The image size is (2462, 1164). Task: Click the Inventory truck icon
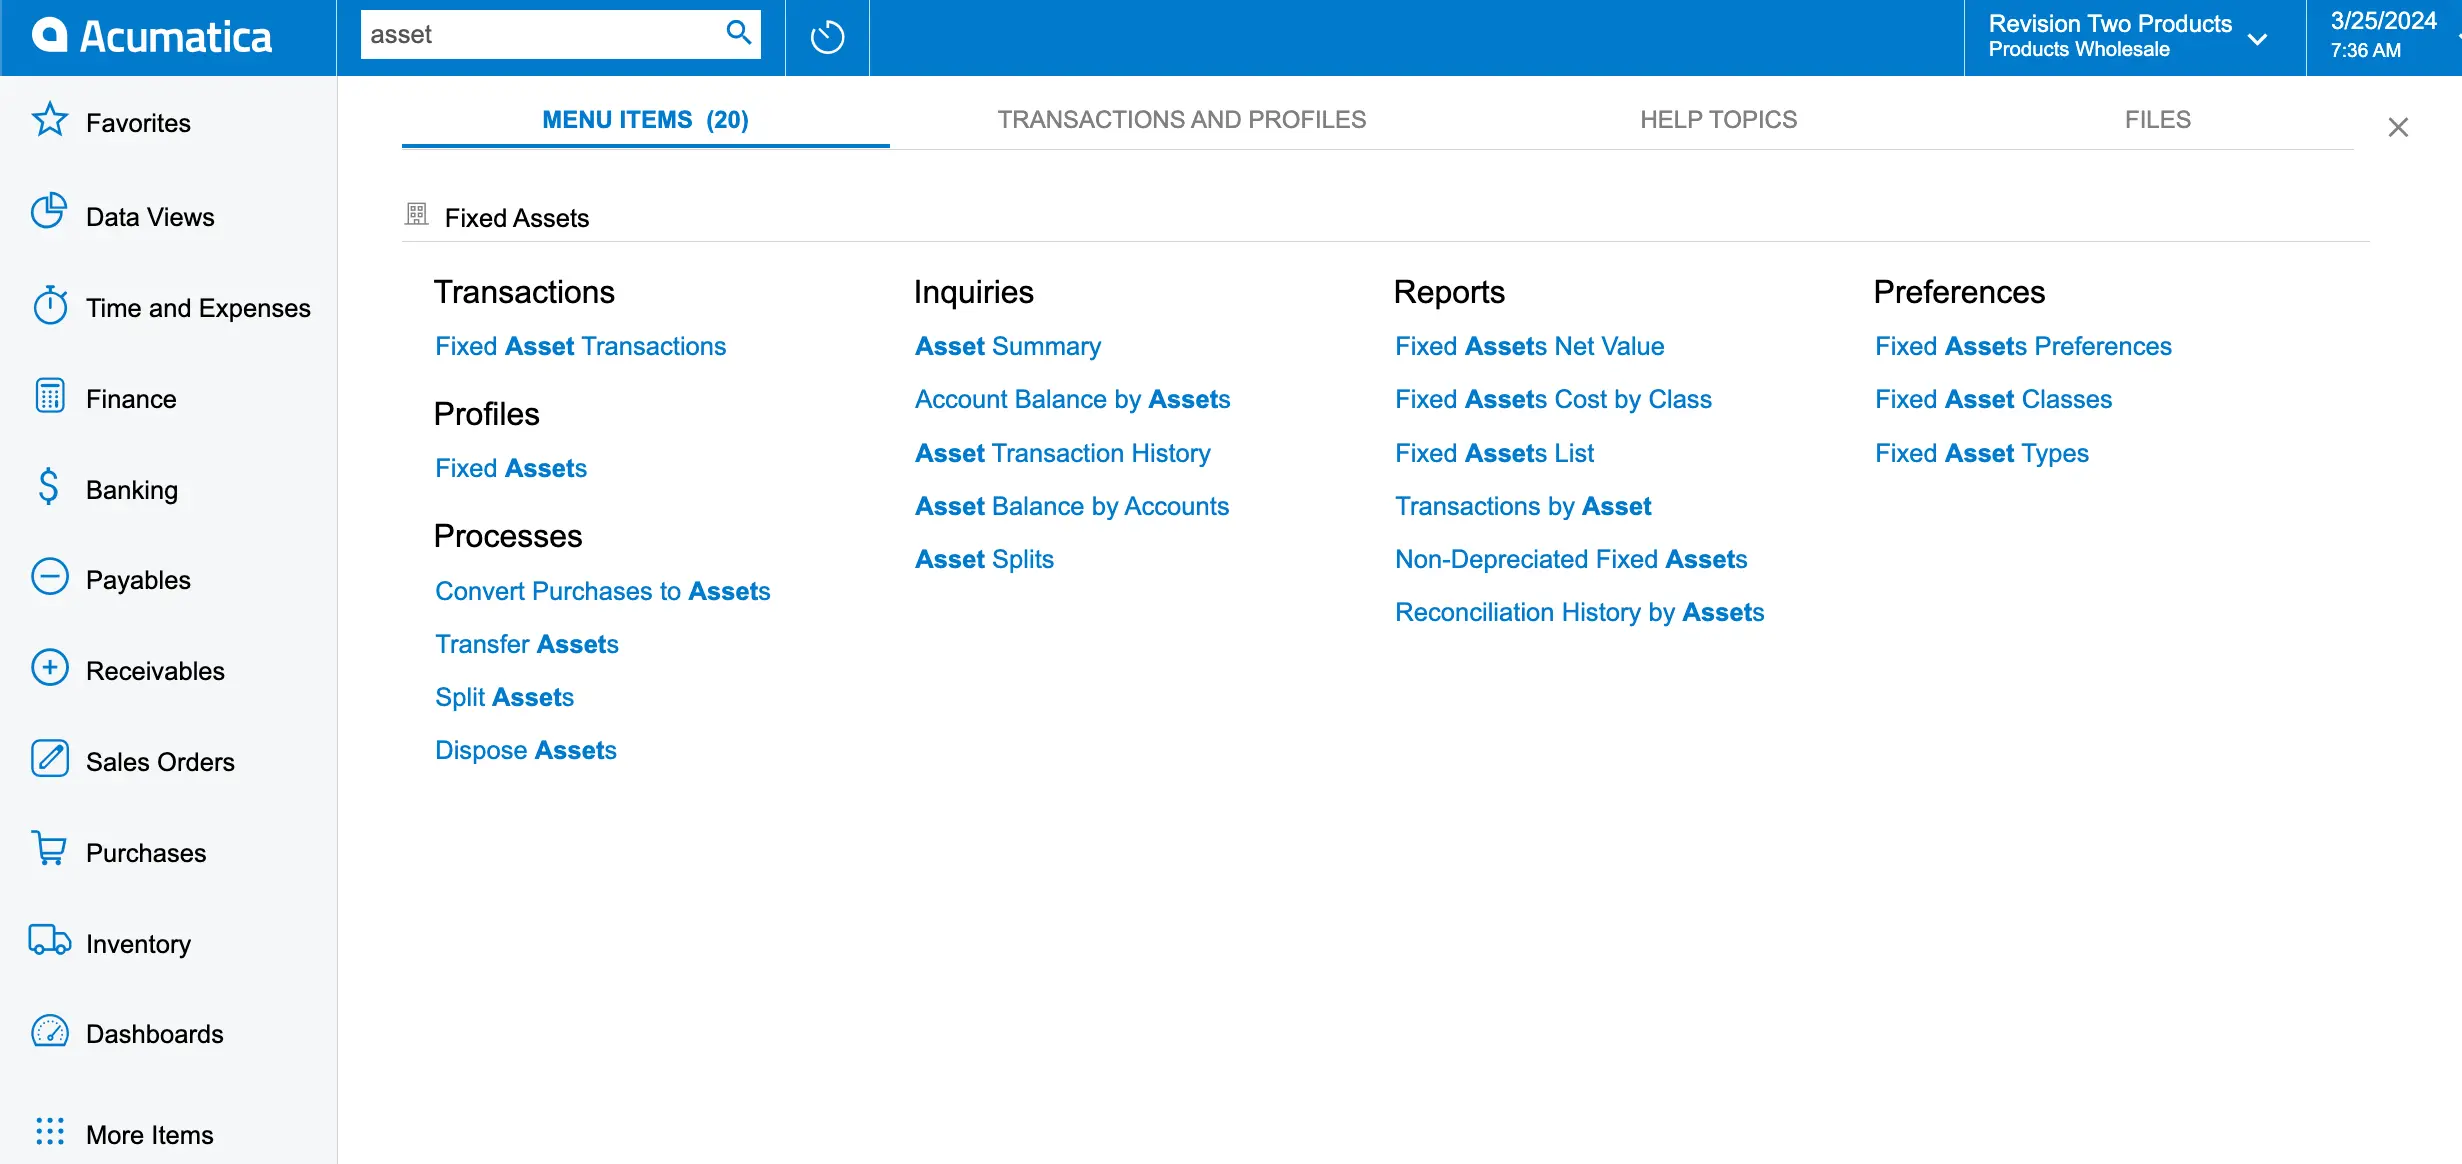coord(49,941)
